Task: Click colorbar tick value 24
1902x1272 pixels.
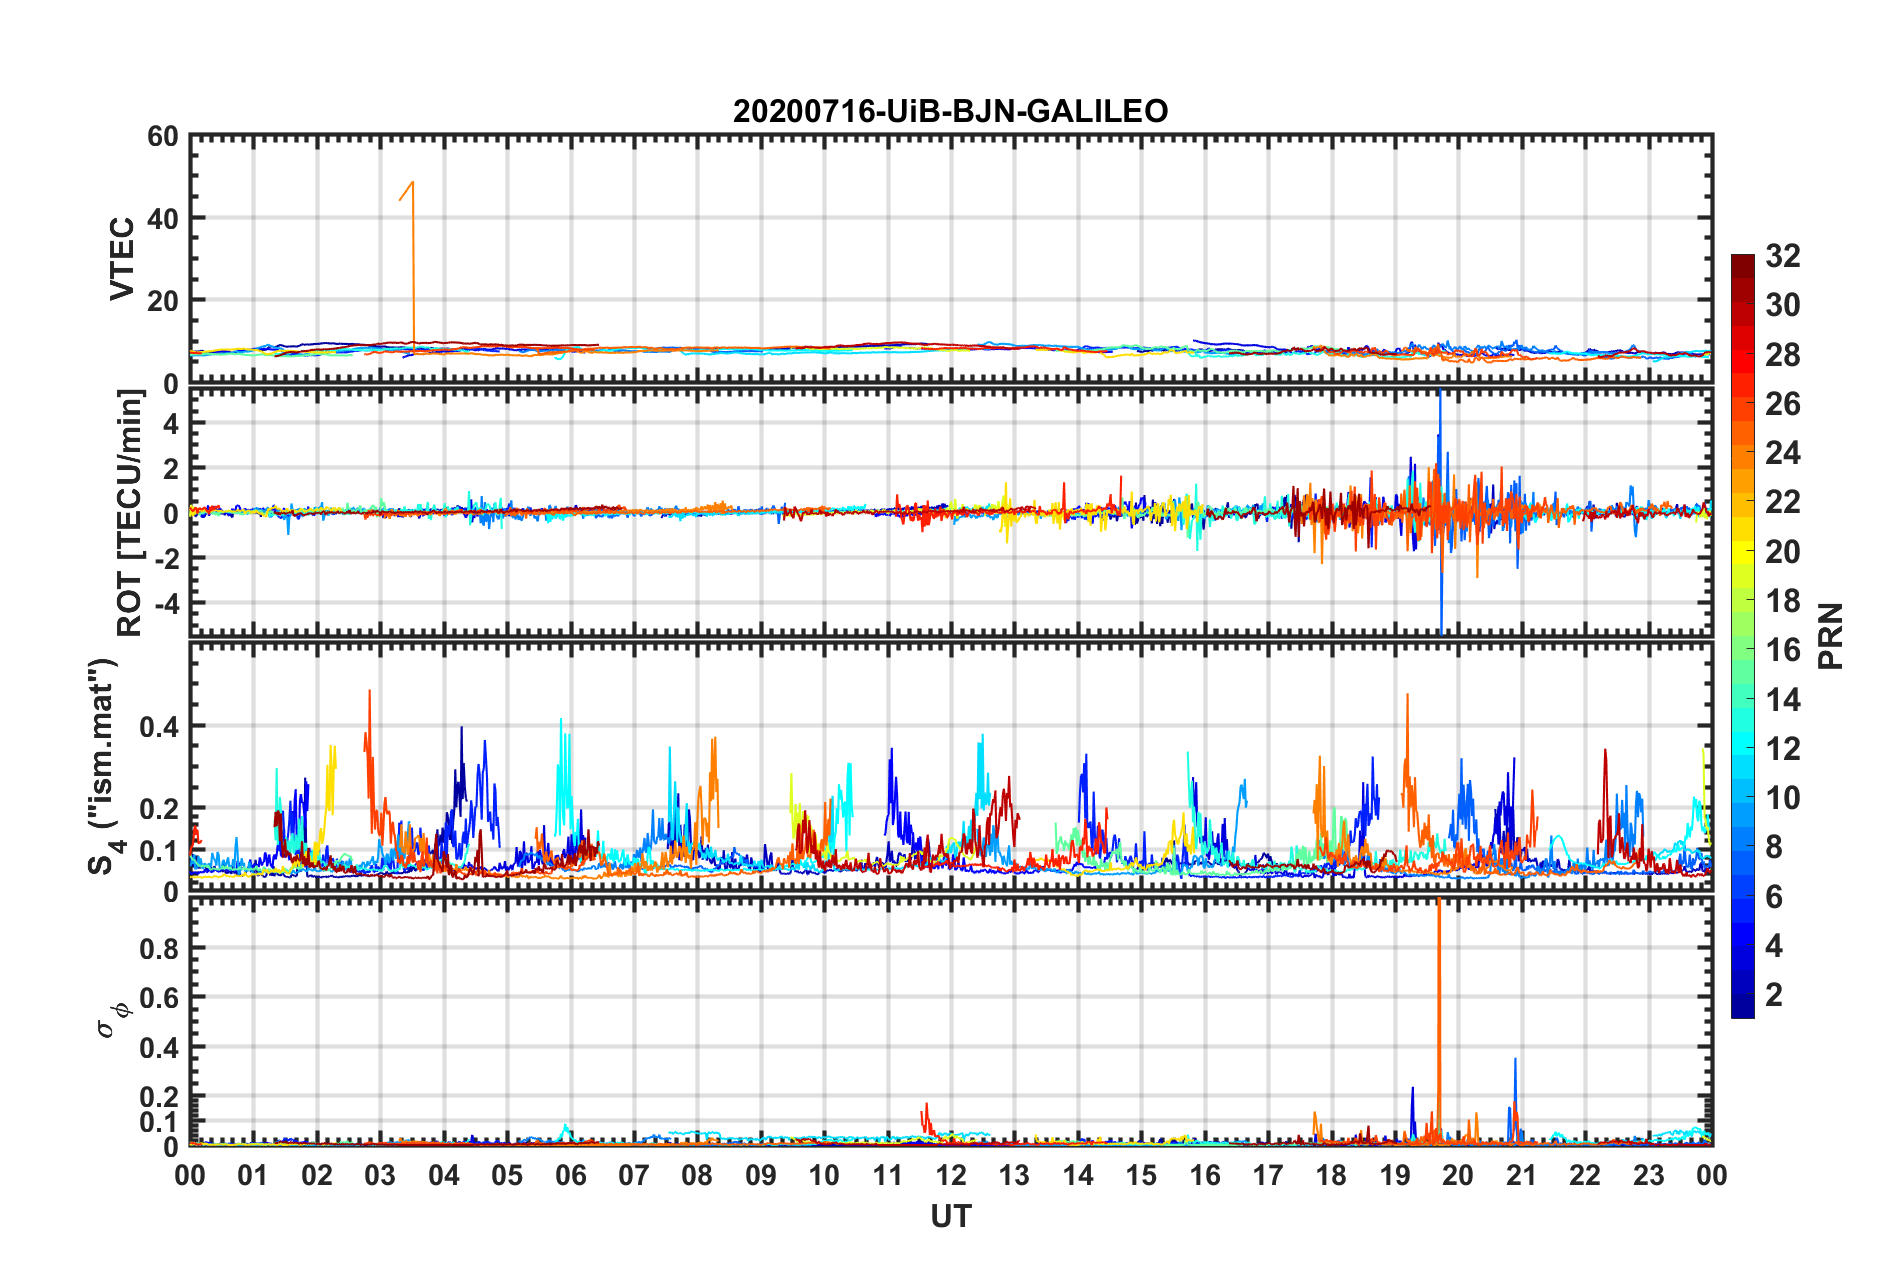Action: point(1782,453)
